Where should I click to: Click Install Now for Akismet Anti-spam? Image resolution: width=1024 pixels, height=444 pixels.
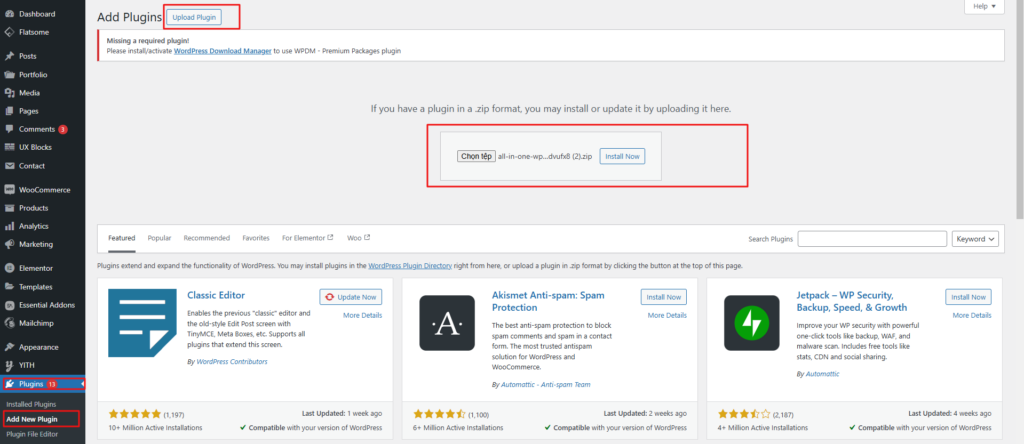664,297
